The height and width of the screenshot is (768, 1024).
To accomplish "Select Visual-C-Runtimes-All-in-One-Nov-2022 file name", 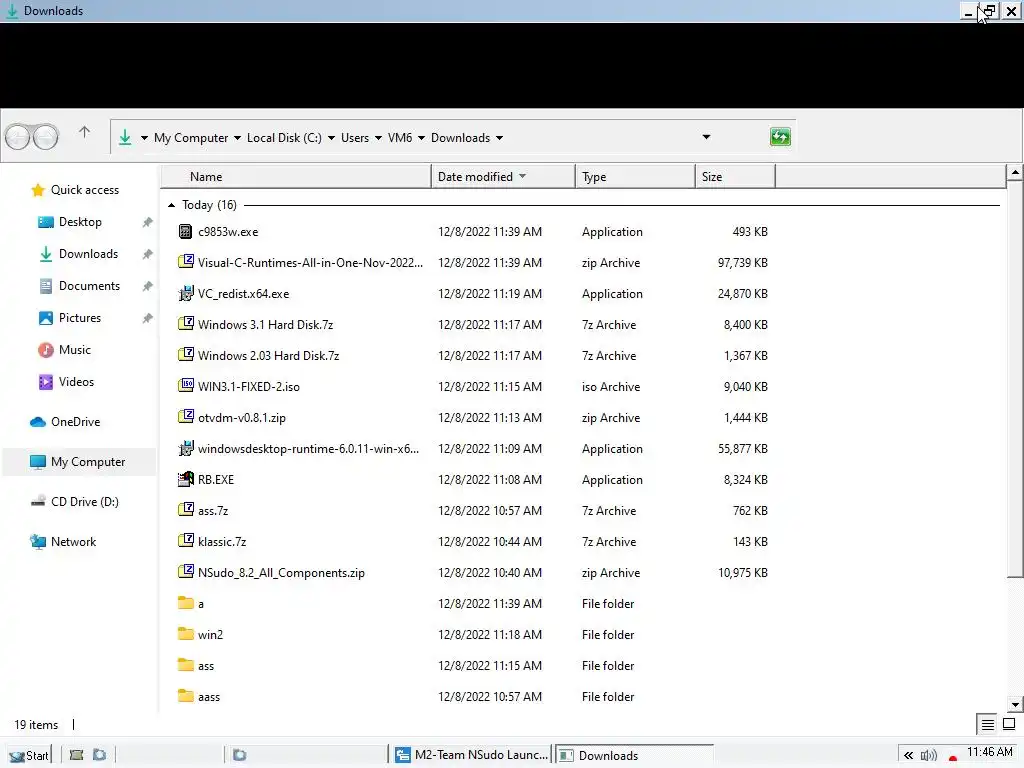I will tap(310, 263).
